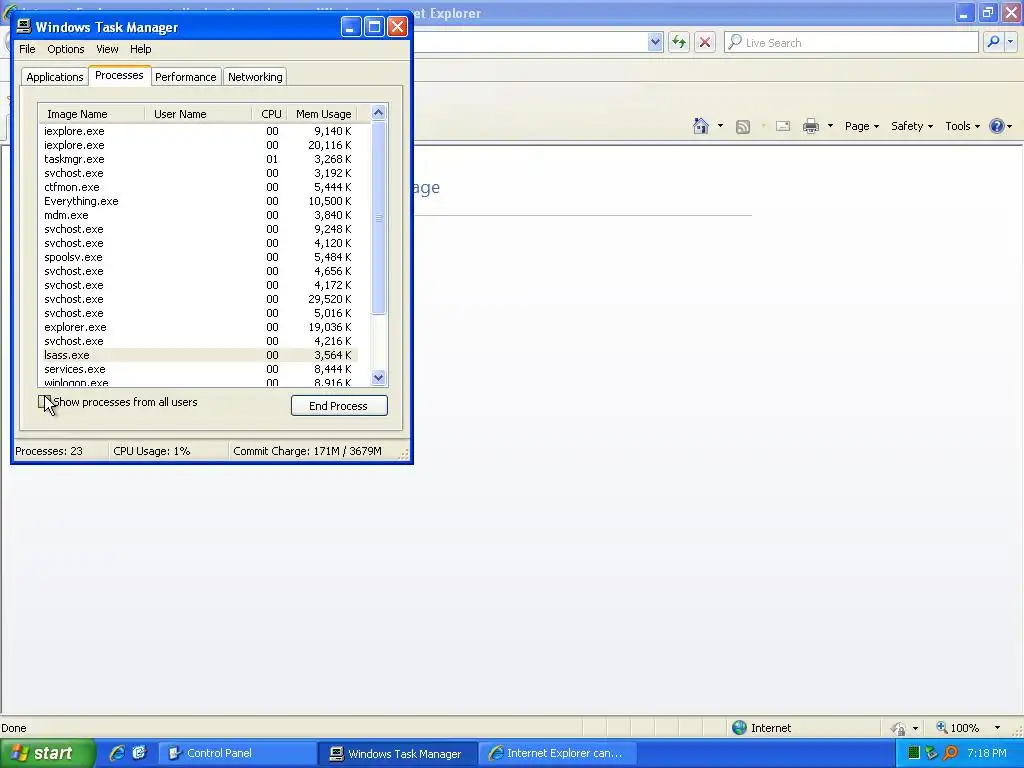Screen dimensions: 1024x768
Task: Click the Stop red X icon
Action: pos(705,42)
